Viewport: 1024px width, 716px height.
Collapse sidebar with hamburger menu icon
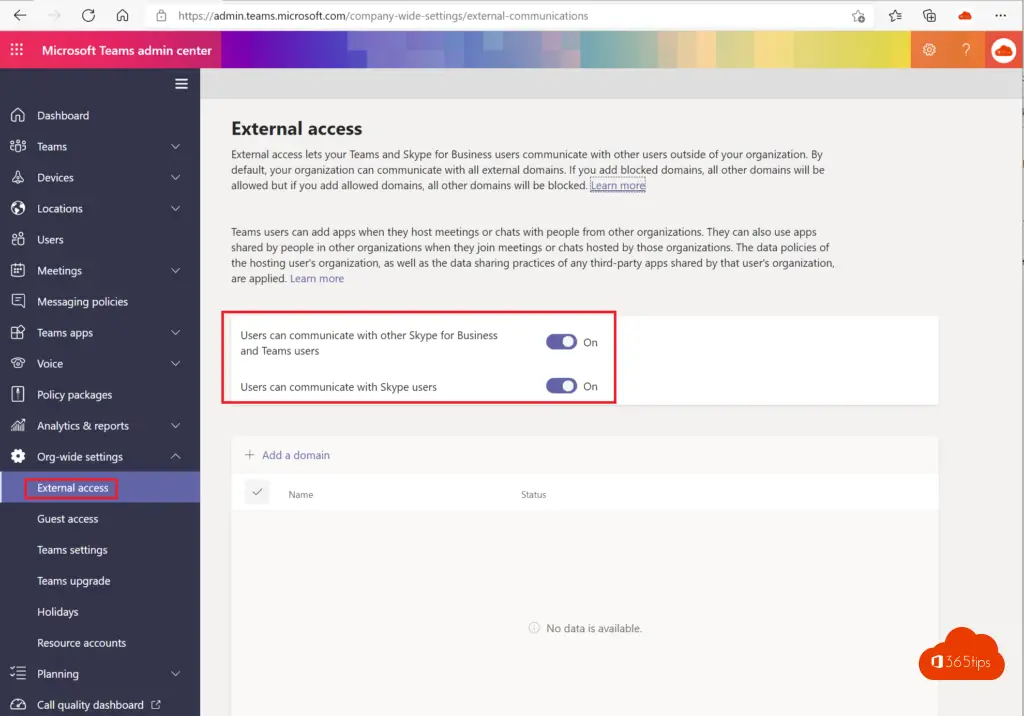coord(181,84)
